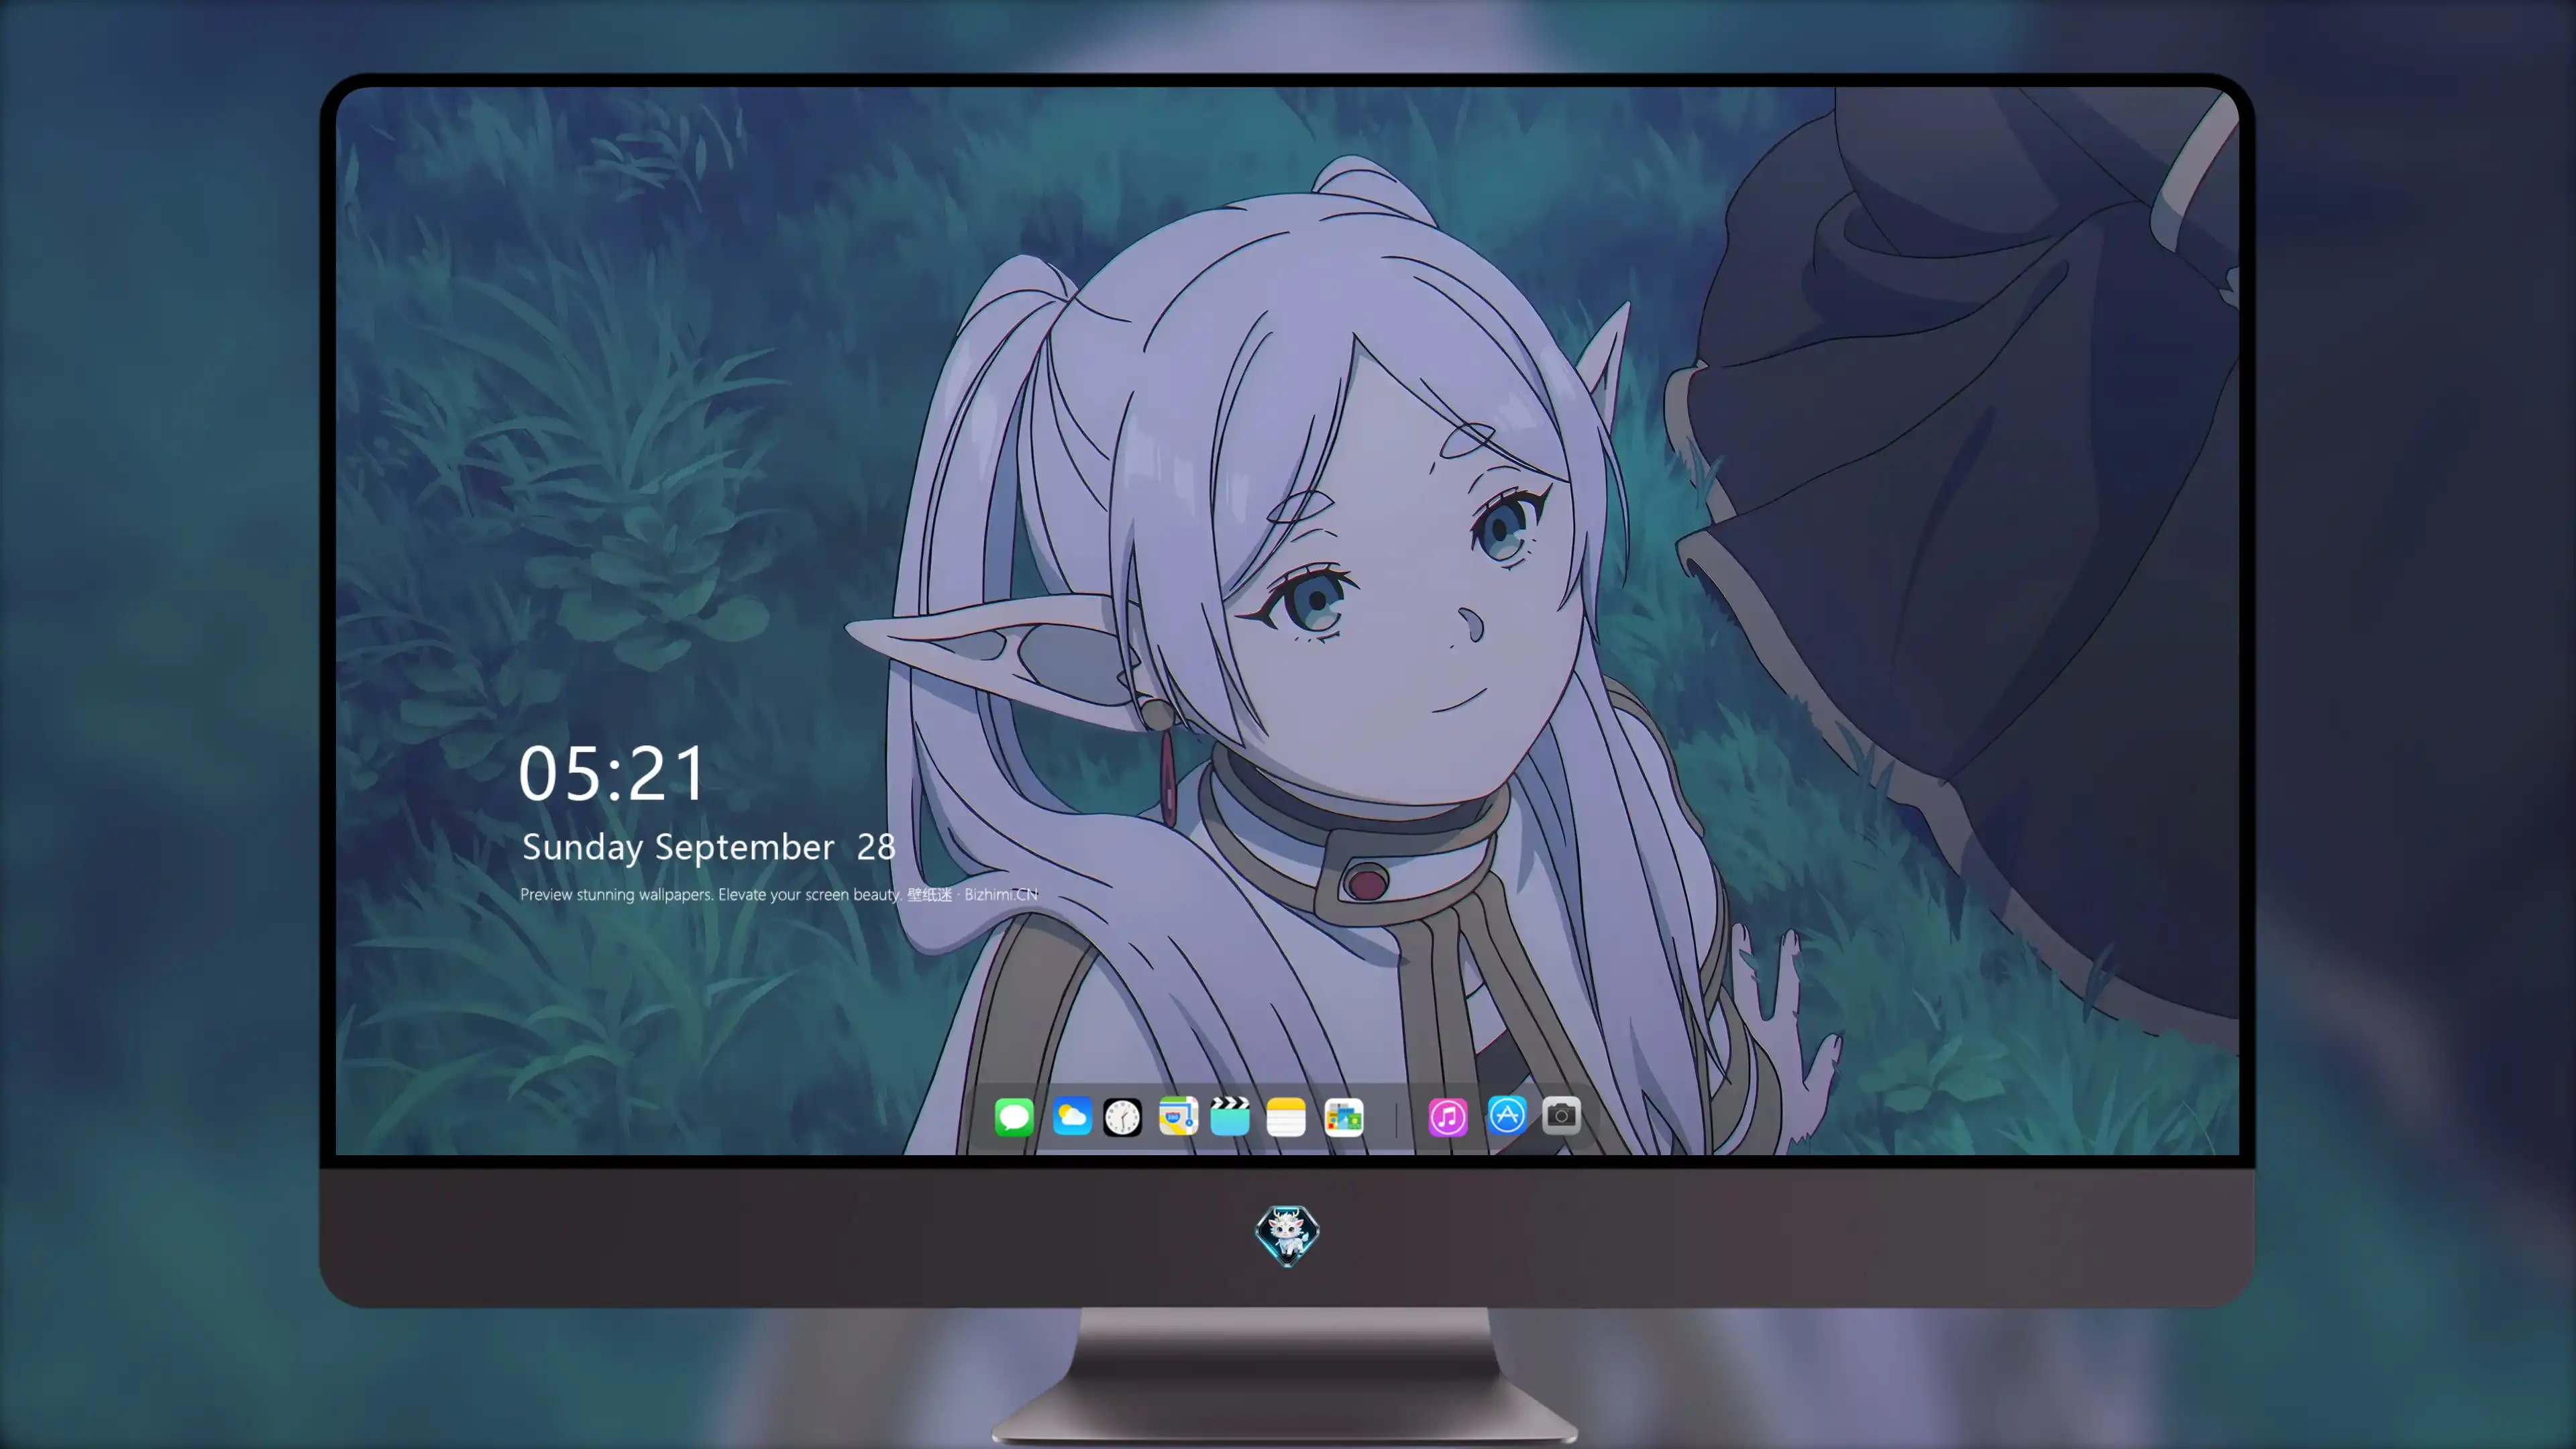Open the photo collage app icon

1344,1117
